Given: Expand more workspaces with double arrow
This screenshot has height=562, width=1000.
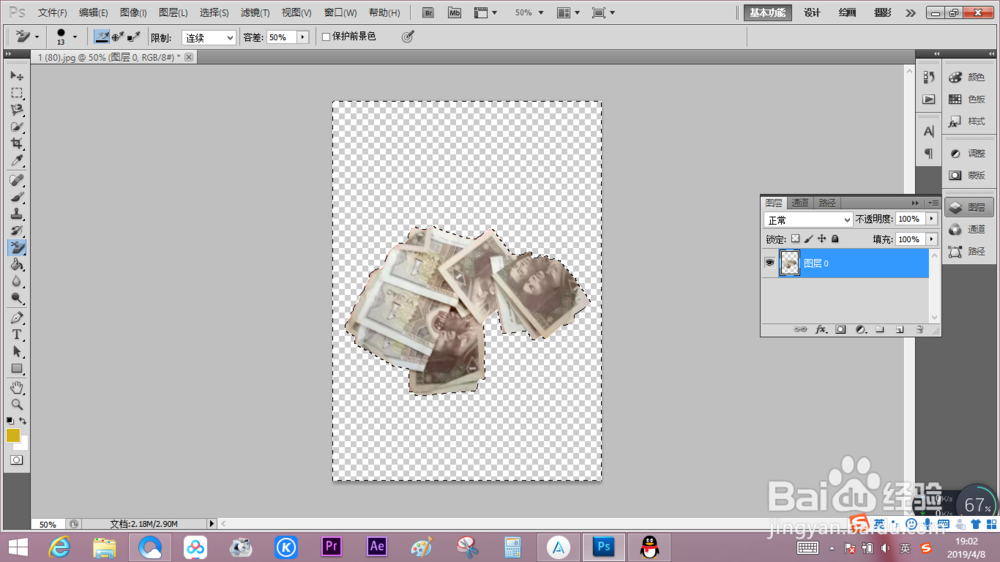Looking at the screenshot, I should click(911, 13).
